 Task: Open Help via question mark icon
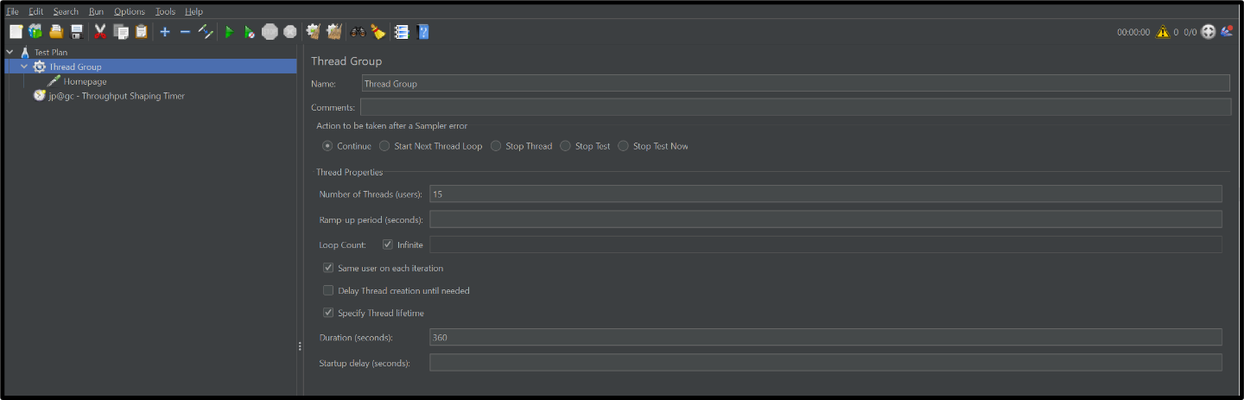point(423,32)
